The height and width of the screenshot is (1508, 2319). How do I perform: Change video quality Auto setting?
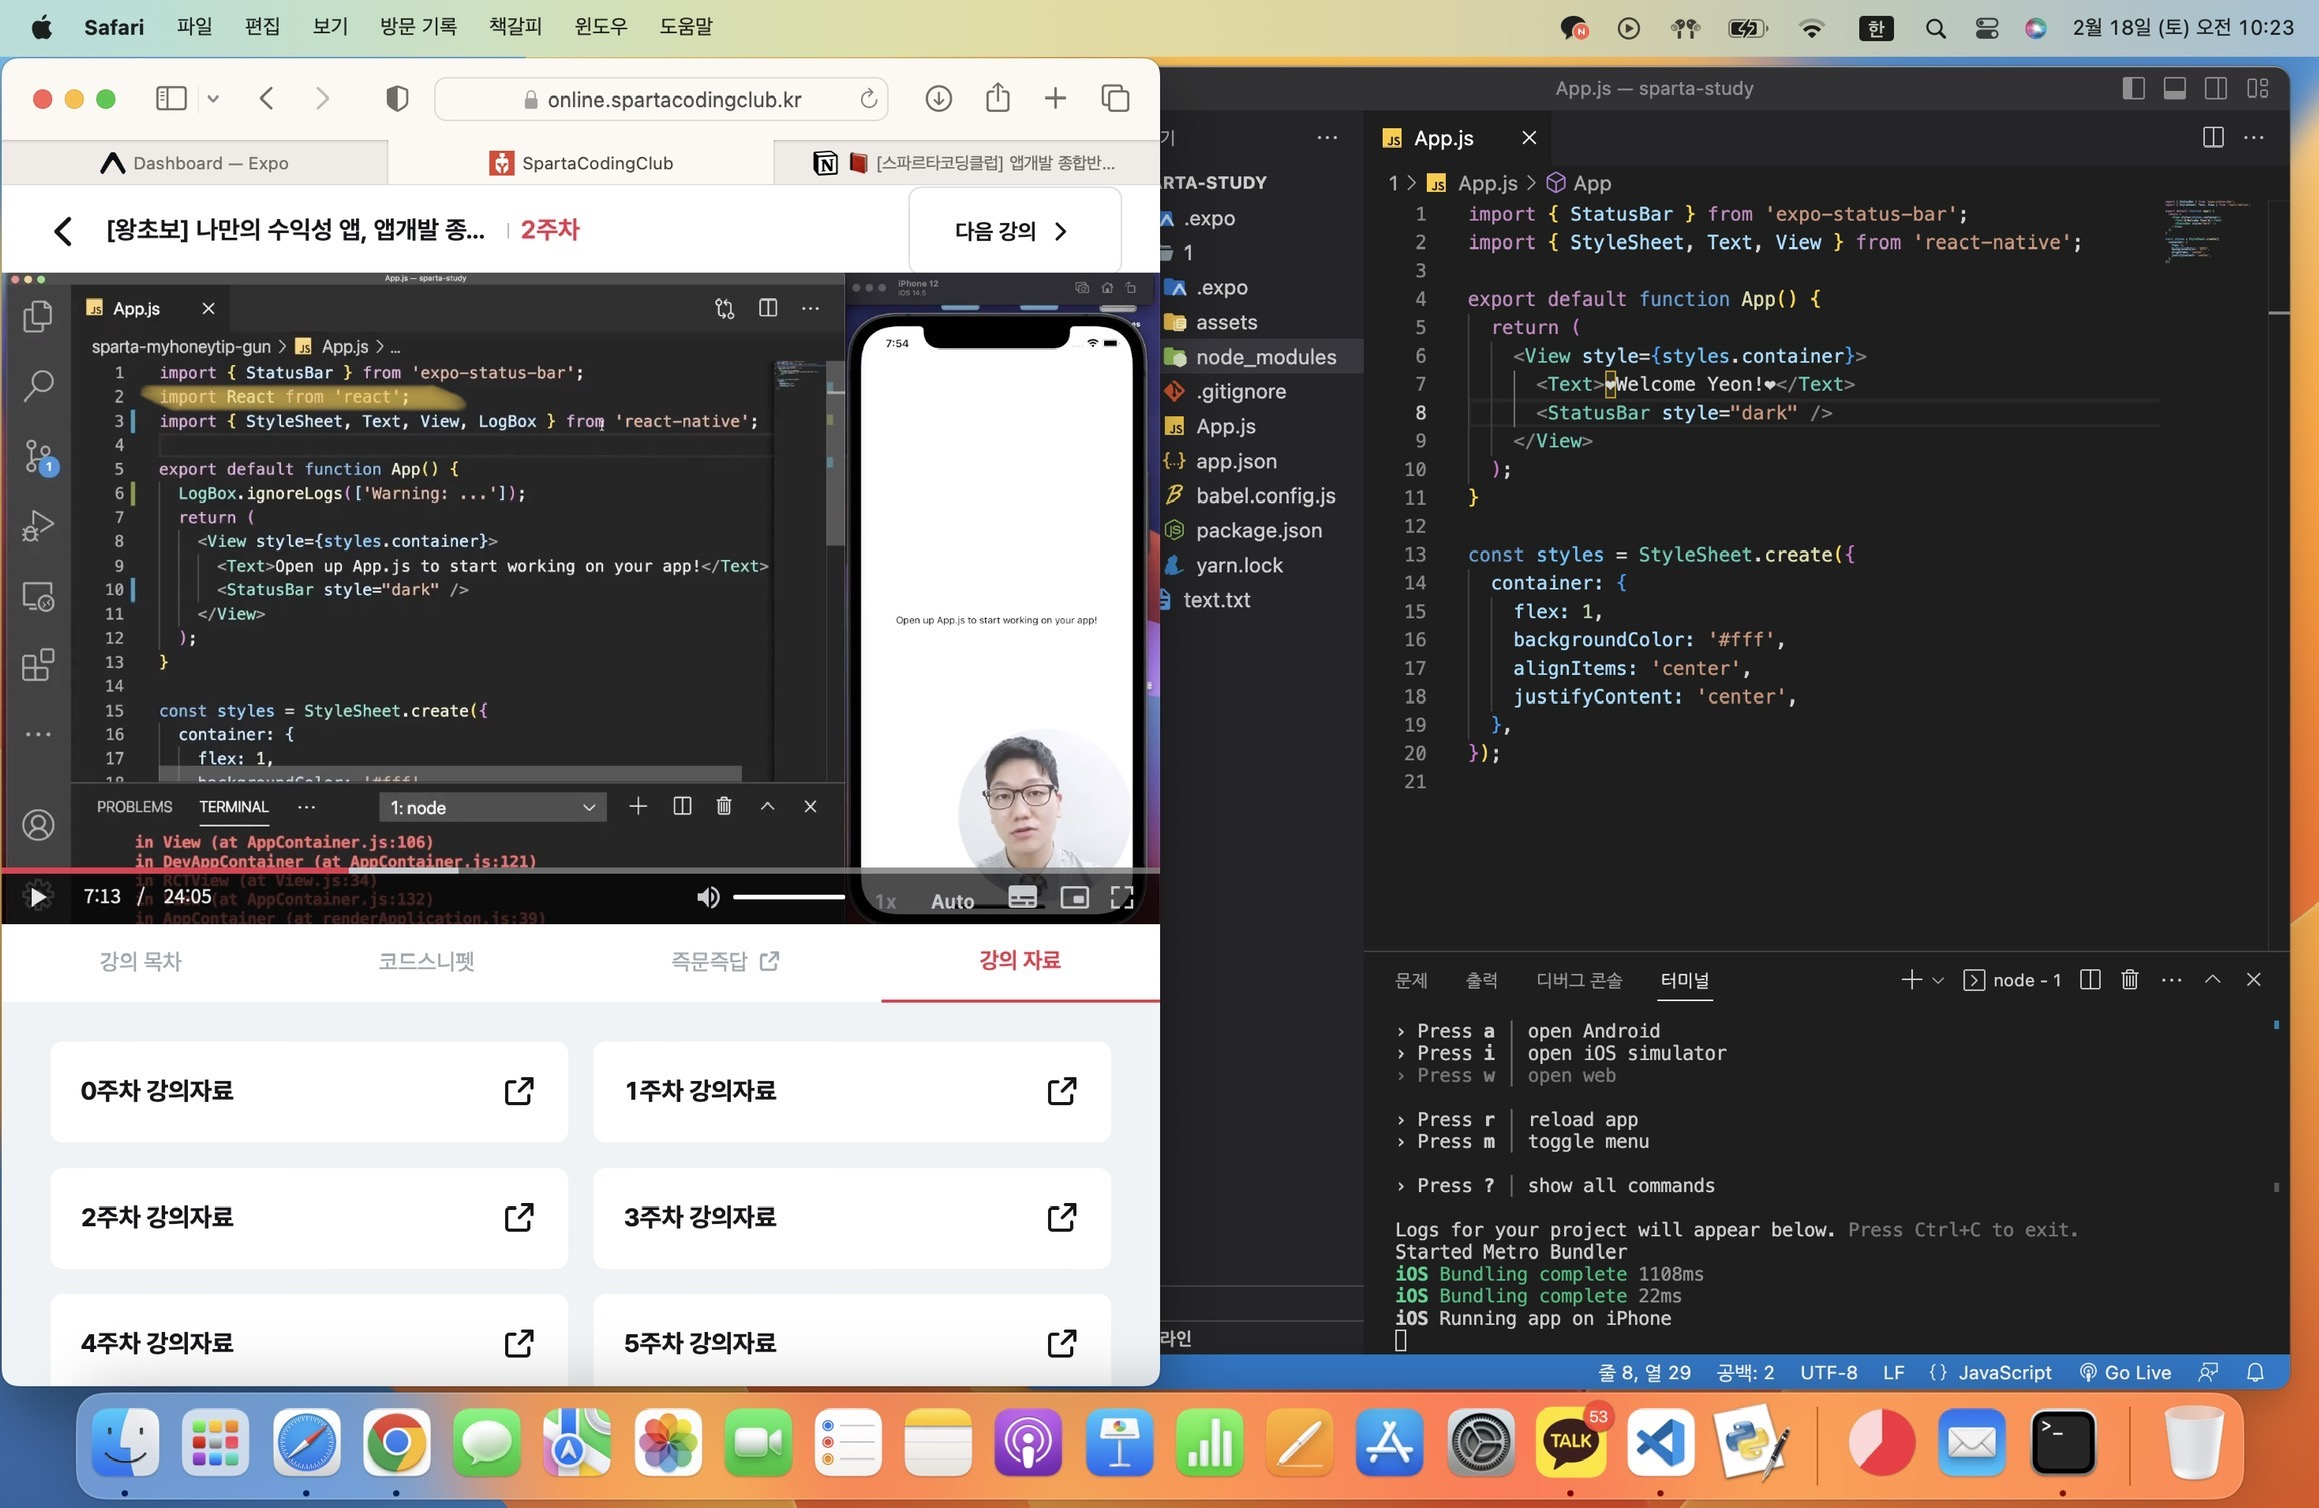point(952,901)
